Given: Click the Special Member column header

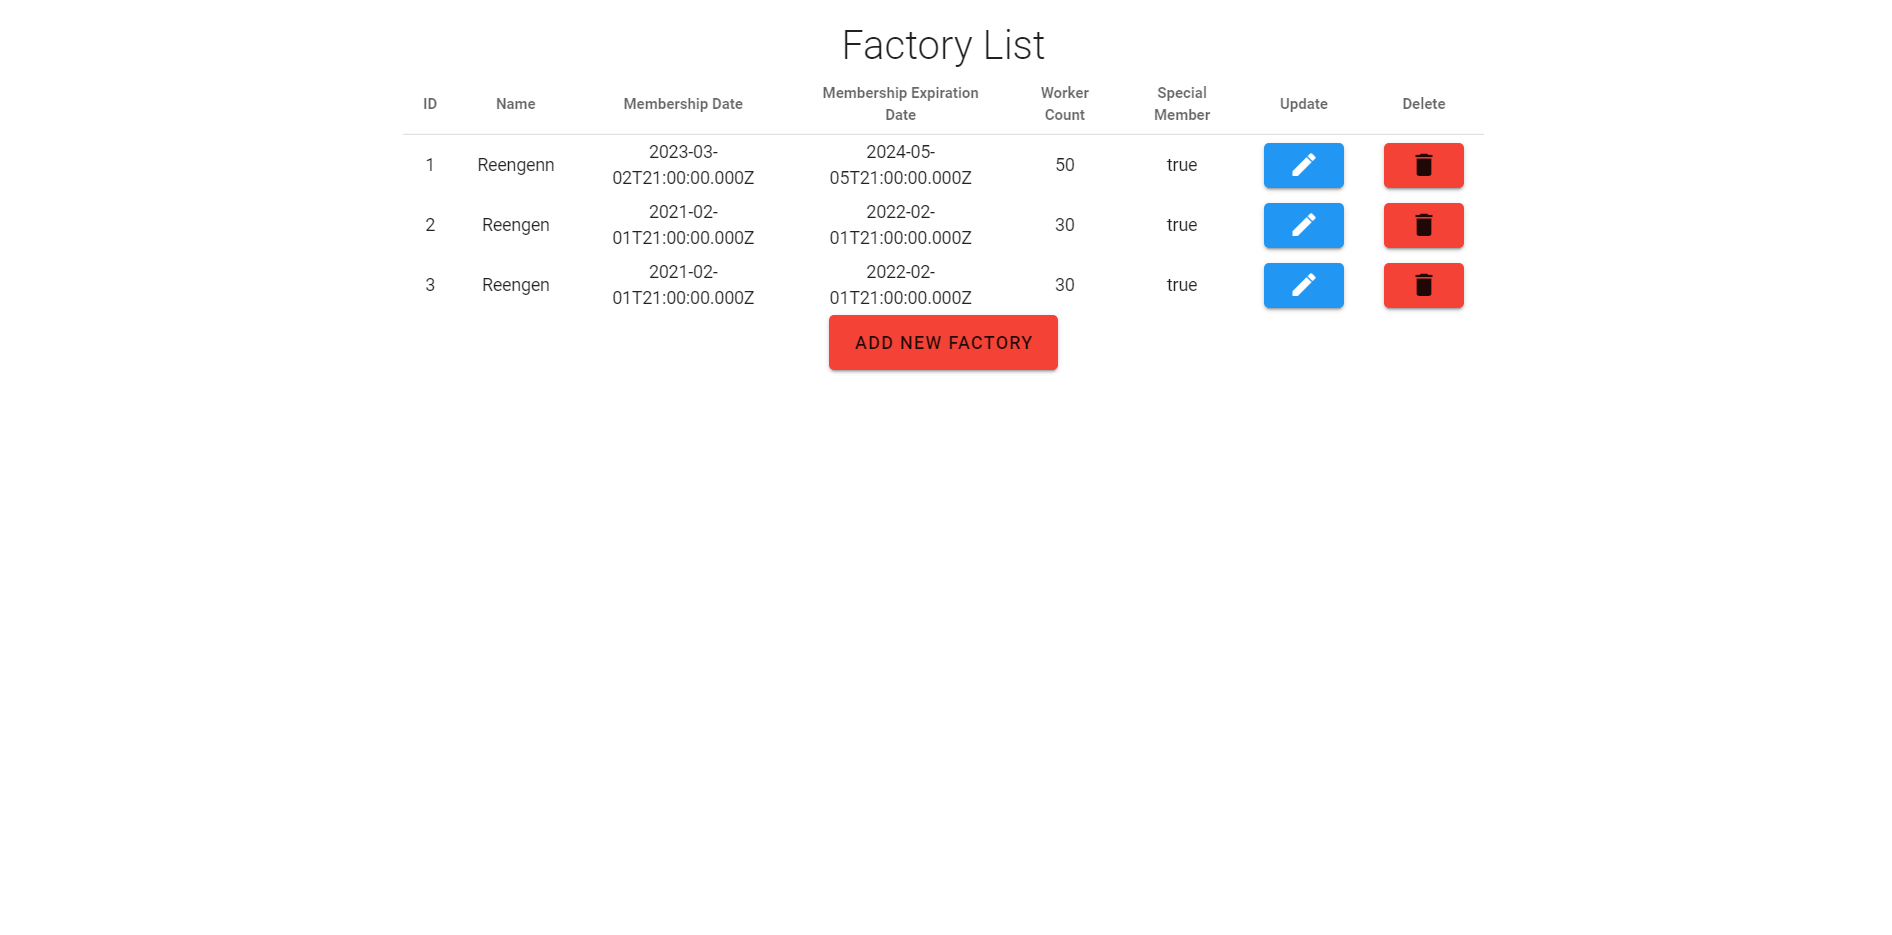Looking at the screenshot, I should [x=1181, y=103].
